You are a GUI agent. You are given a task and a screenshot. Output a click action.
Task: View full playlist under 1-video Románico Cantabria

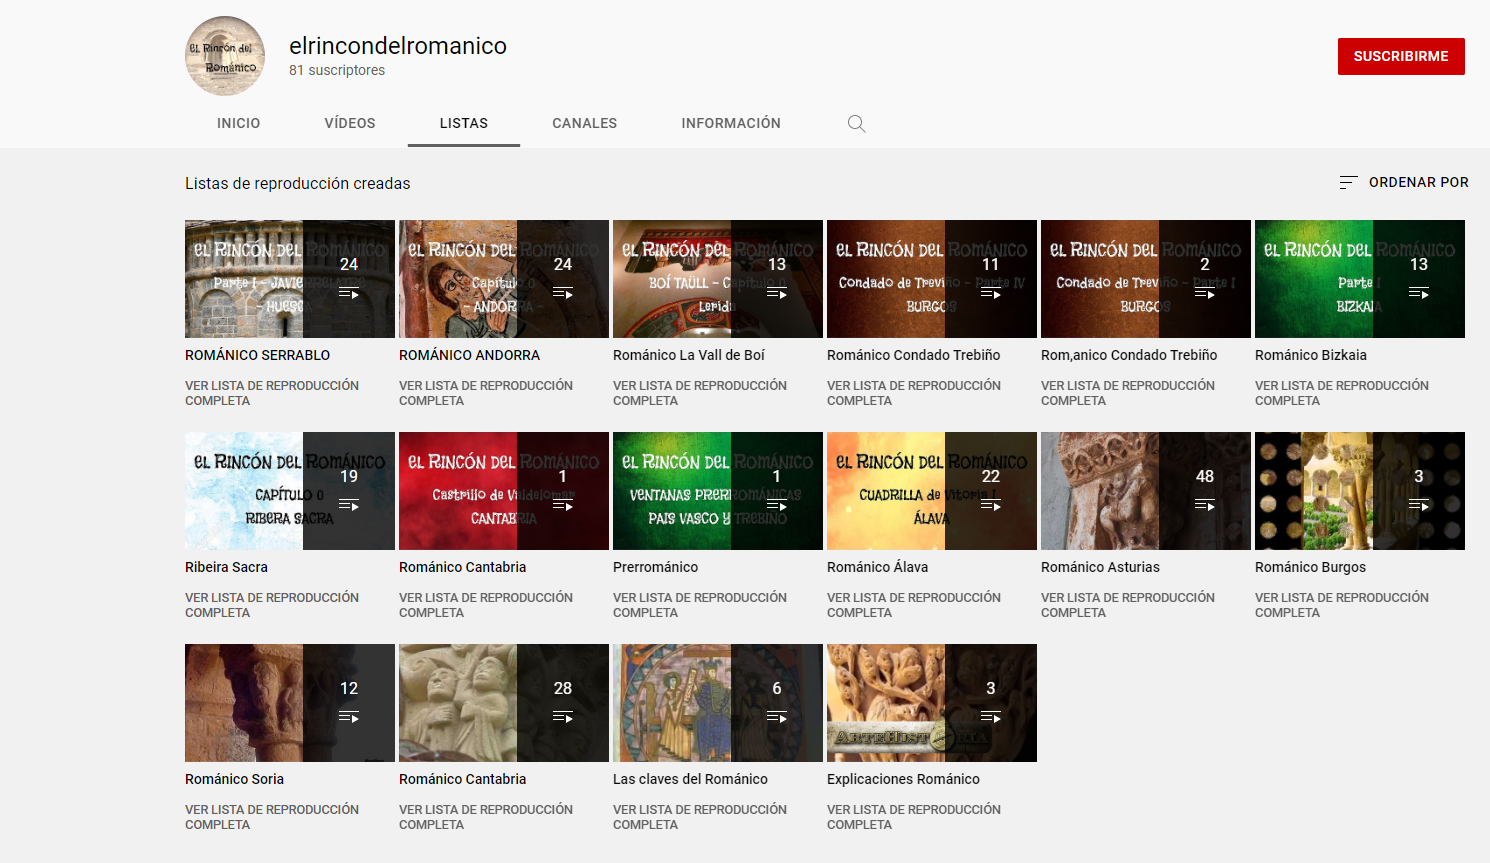(486, 605)
